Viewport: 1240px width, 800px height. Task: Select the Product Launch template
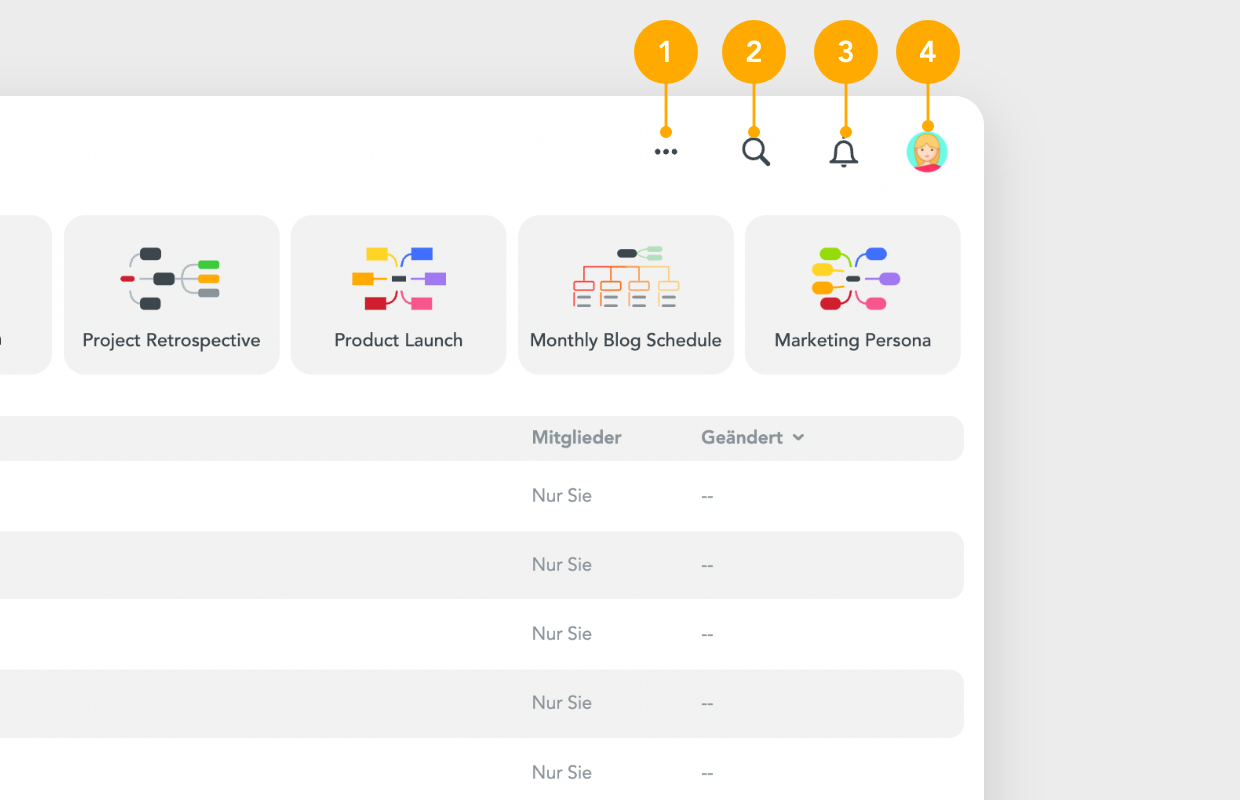(399, 295)
